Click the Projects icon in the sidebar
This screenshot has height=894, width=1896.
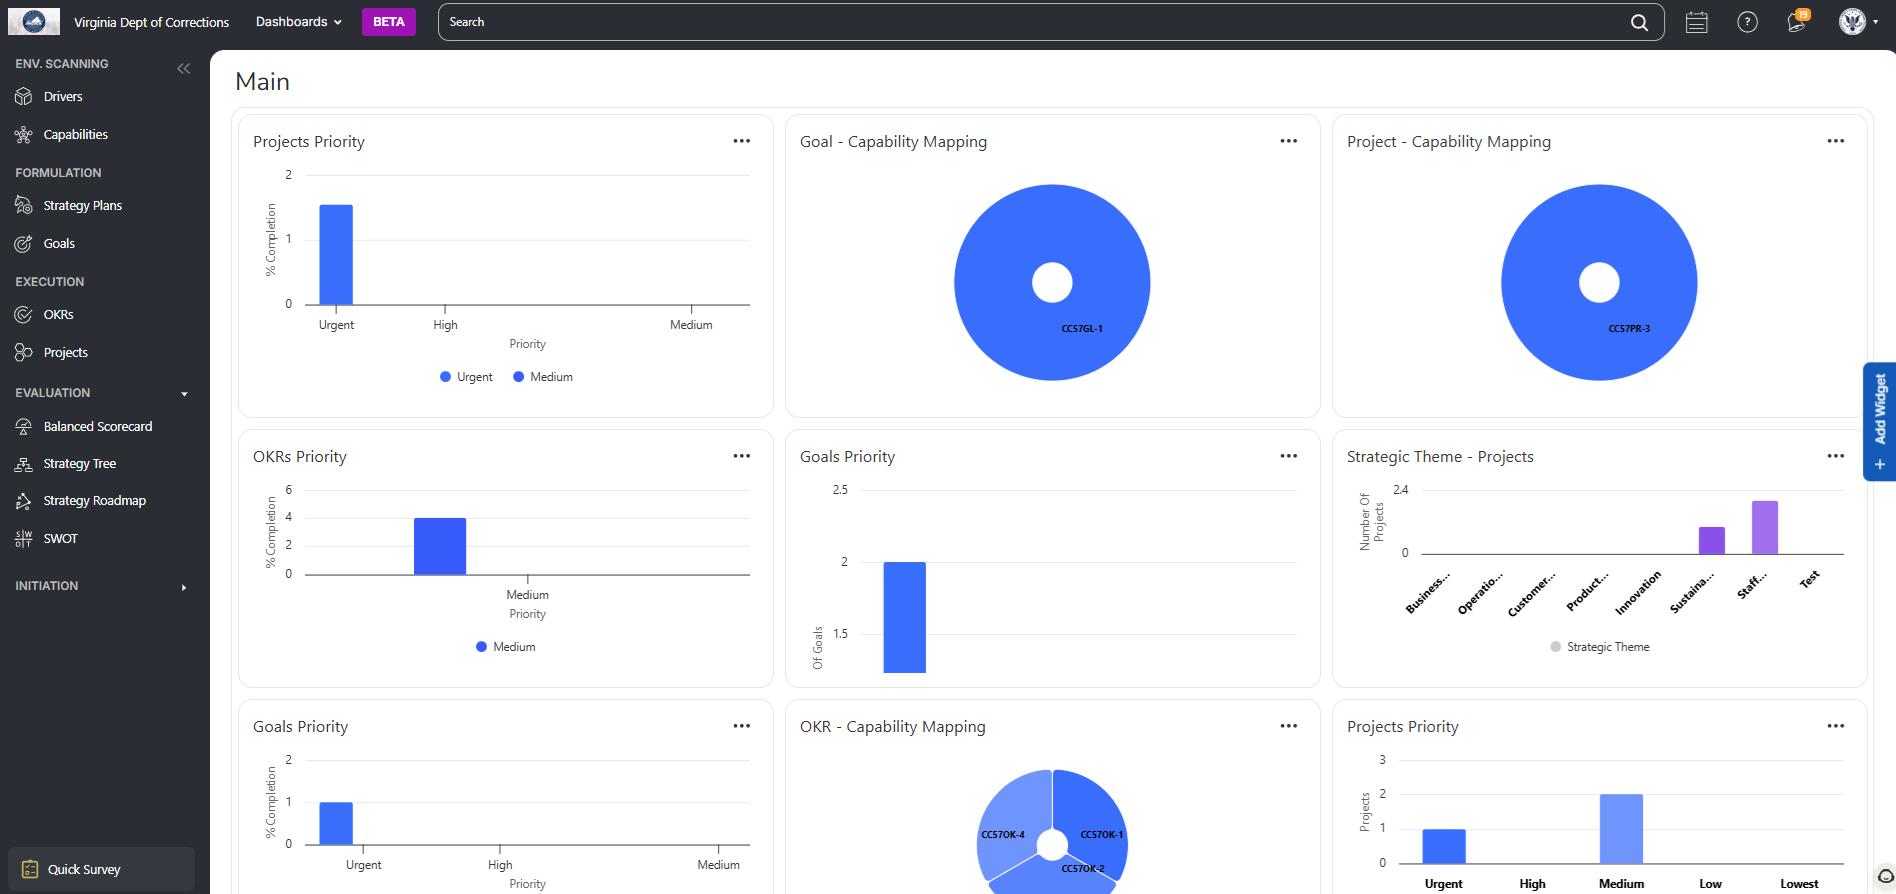click(x=24, y=353)
